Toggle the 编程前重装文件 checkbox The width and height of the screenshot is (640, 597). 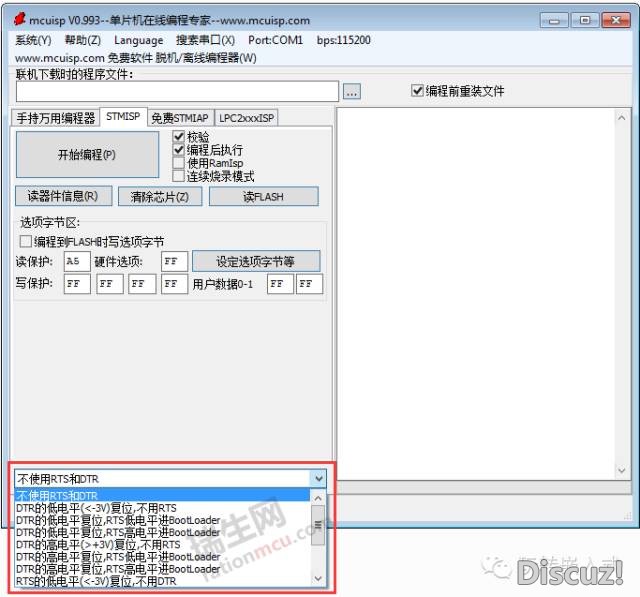pyautogui.click(x=458, y=91)
